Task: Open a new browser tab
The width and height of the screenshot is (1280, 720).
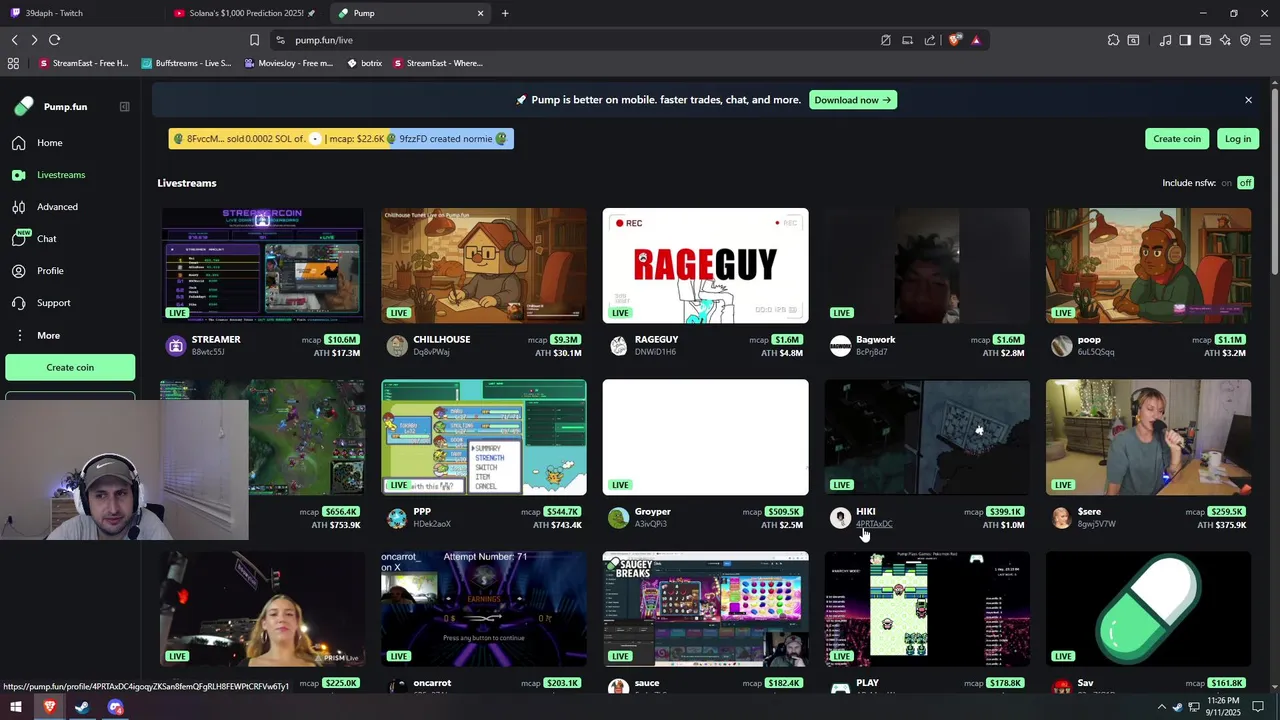Action: tap(505, 13)
